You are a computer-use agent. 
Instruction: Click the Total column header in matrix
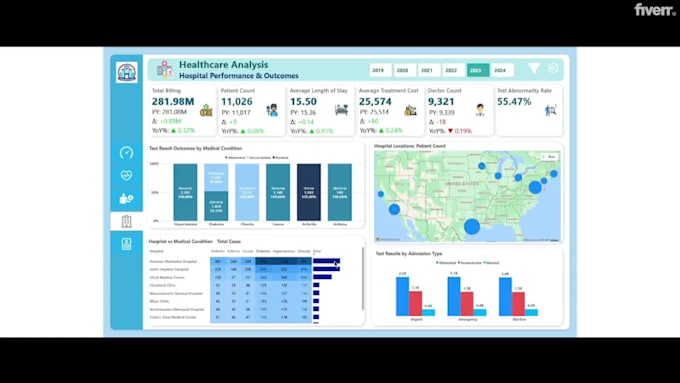tap(317, 251)
